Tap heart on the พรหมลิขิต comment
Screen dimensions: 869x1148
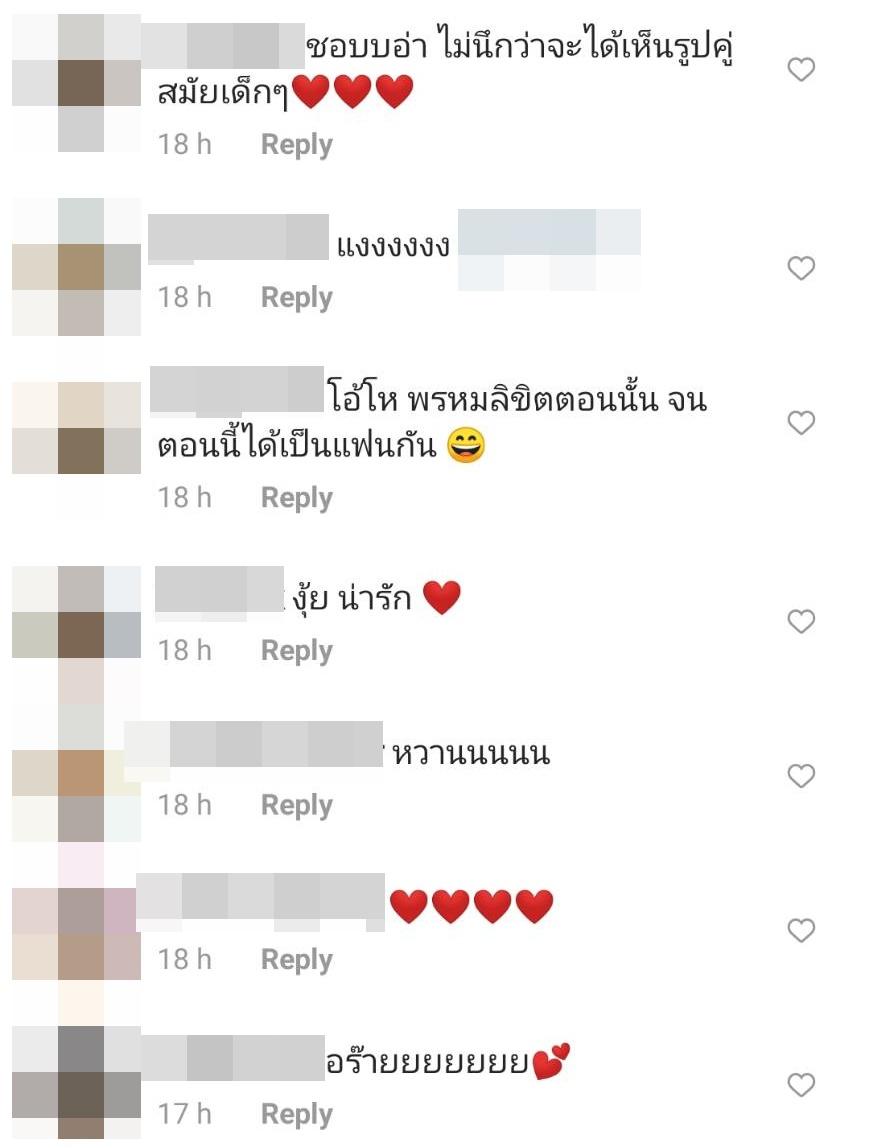[x=801, y=422]
